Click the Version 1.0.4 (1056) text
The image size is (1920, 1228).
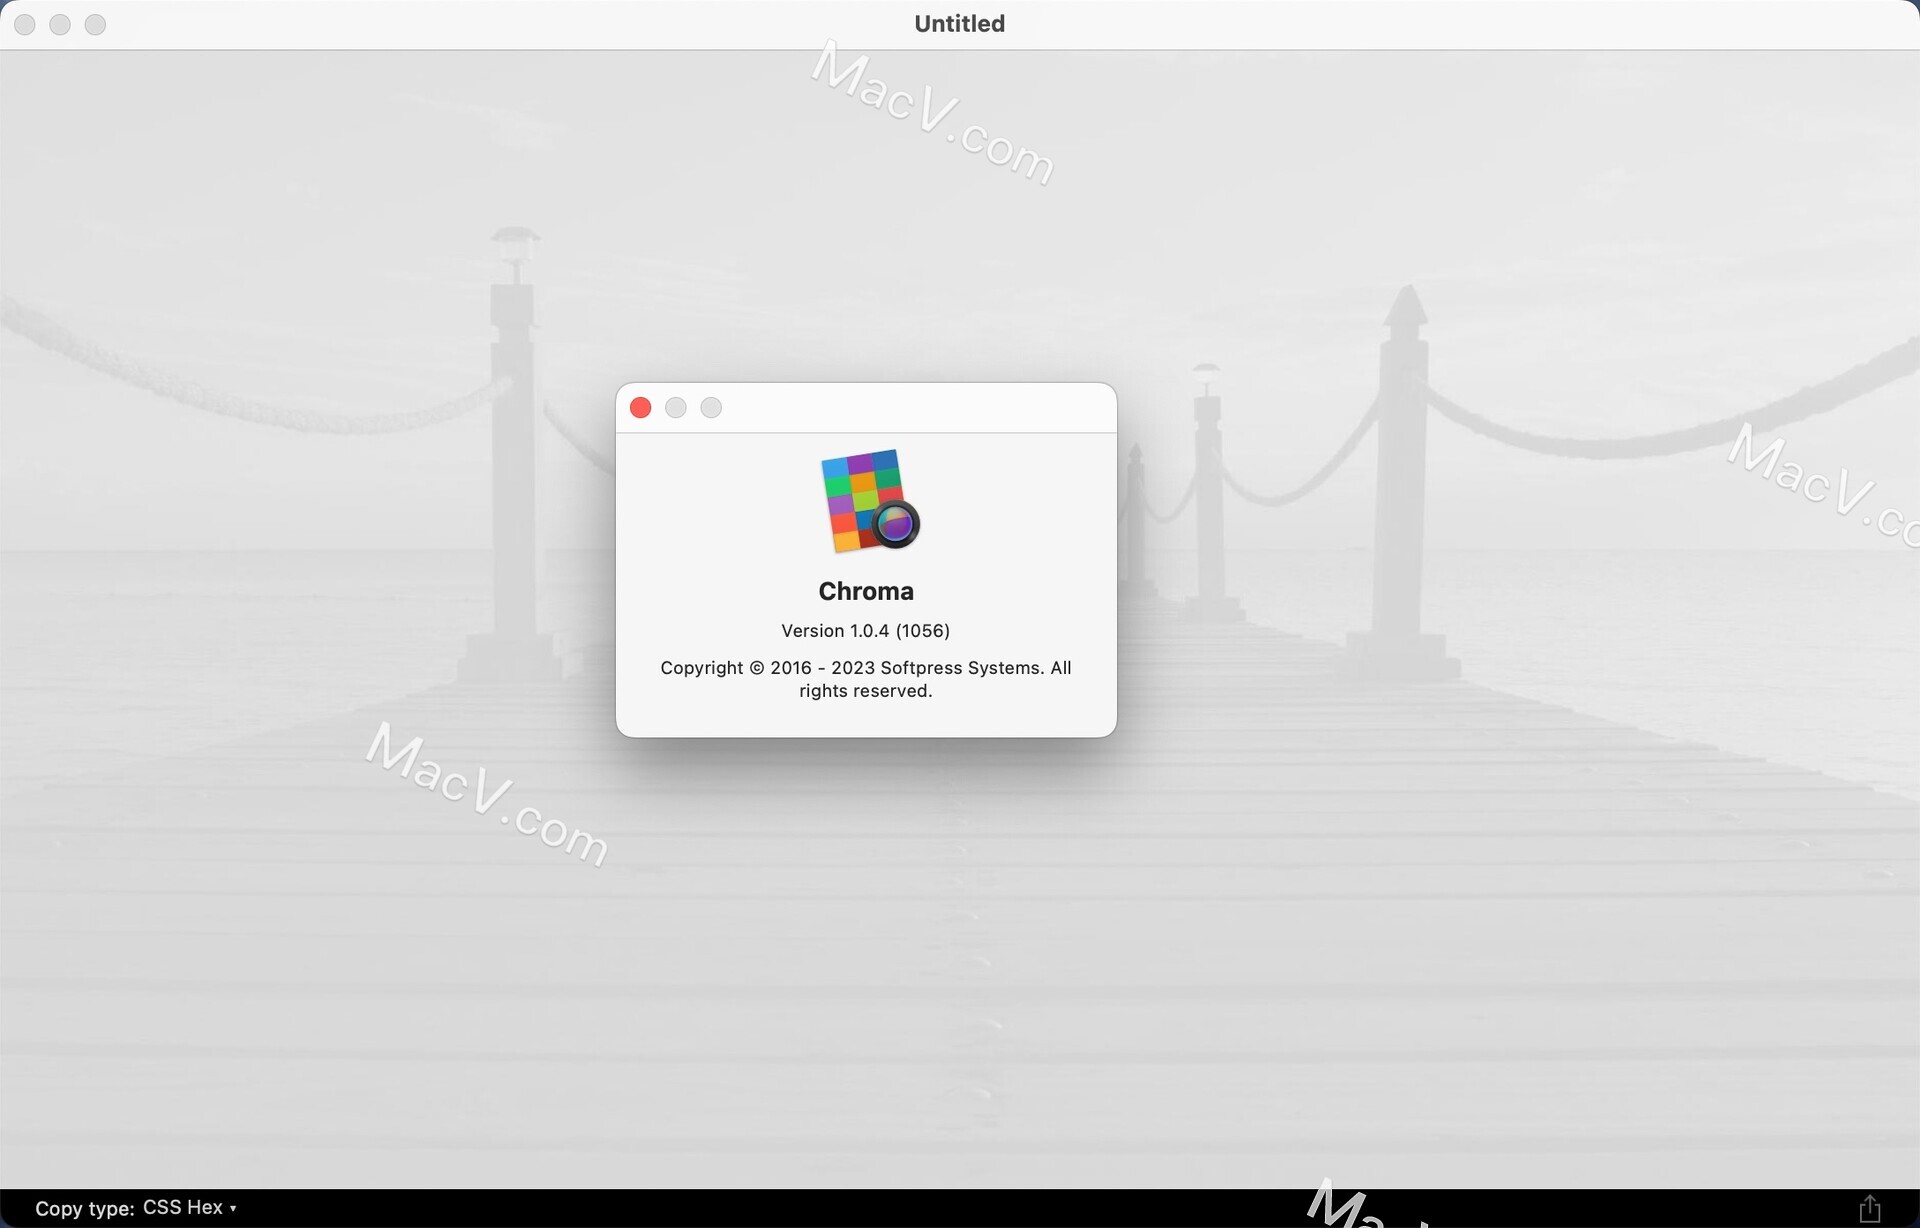pos(866,631)
